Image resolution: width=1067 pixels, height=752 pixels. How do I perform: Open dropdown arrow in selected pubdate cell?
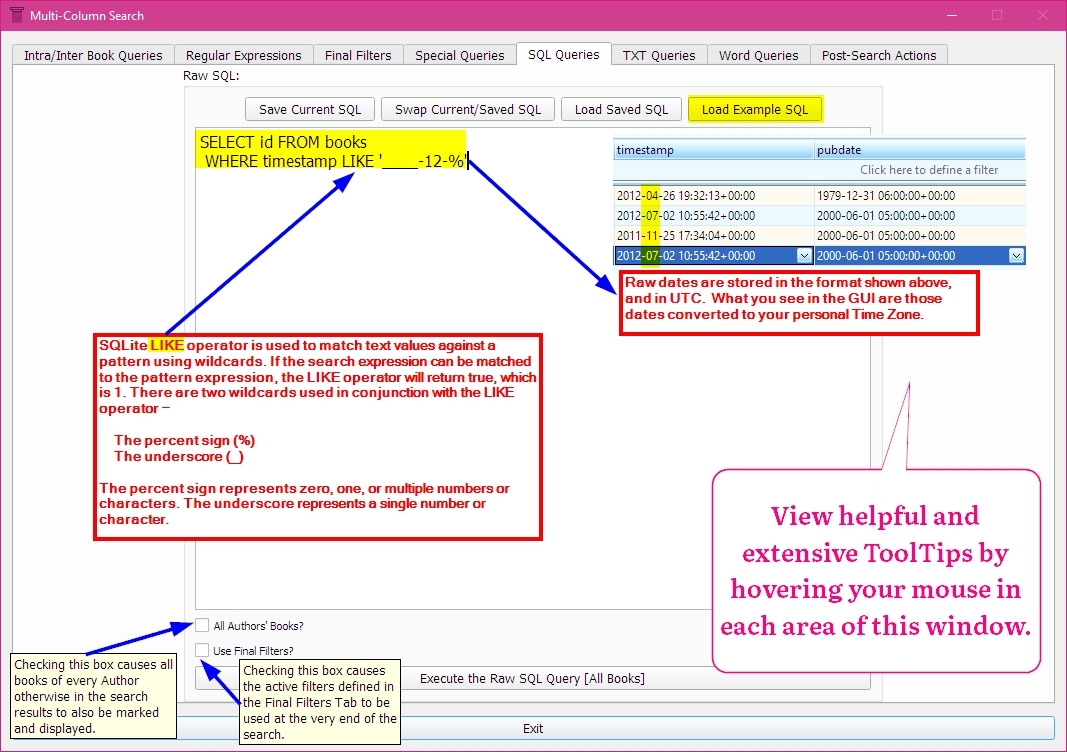1016,256
